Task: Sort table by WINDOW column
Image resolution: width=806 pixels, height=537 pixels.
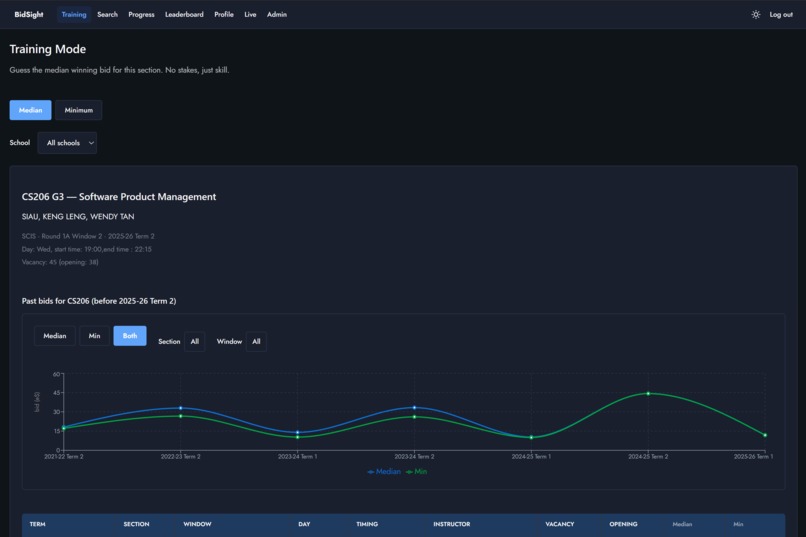Action: [x=197, y=524]
